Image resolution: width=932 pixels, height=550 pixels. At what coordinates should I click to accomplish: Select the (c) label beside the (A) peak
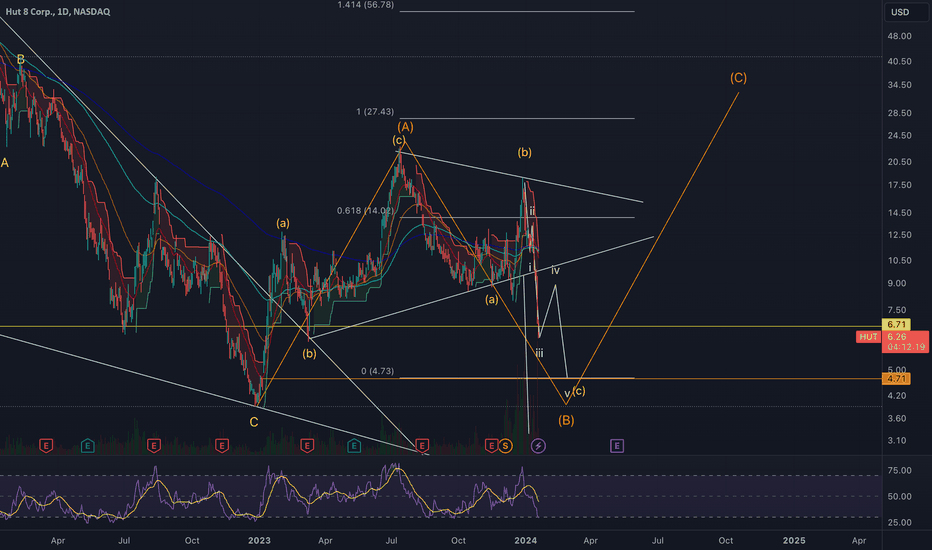[398, 140]
